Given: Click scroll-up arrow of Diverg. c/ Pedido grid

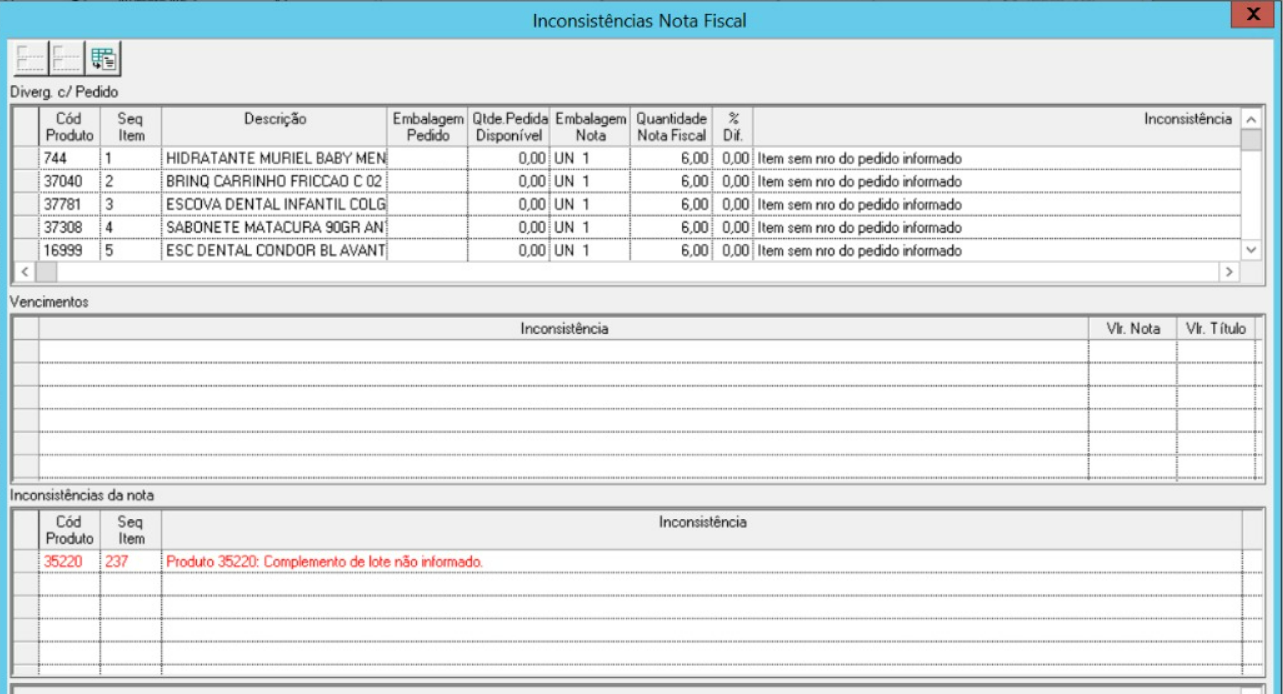Looking at the screenshot, I should coord(1250,120).
